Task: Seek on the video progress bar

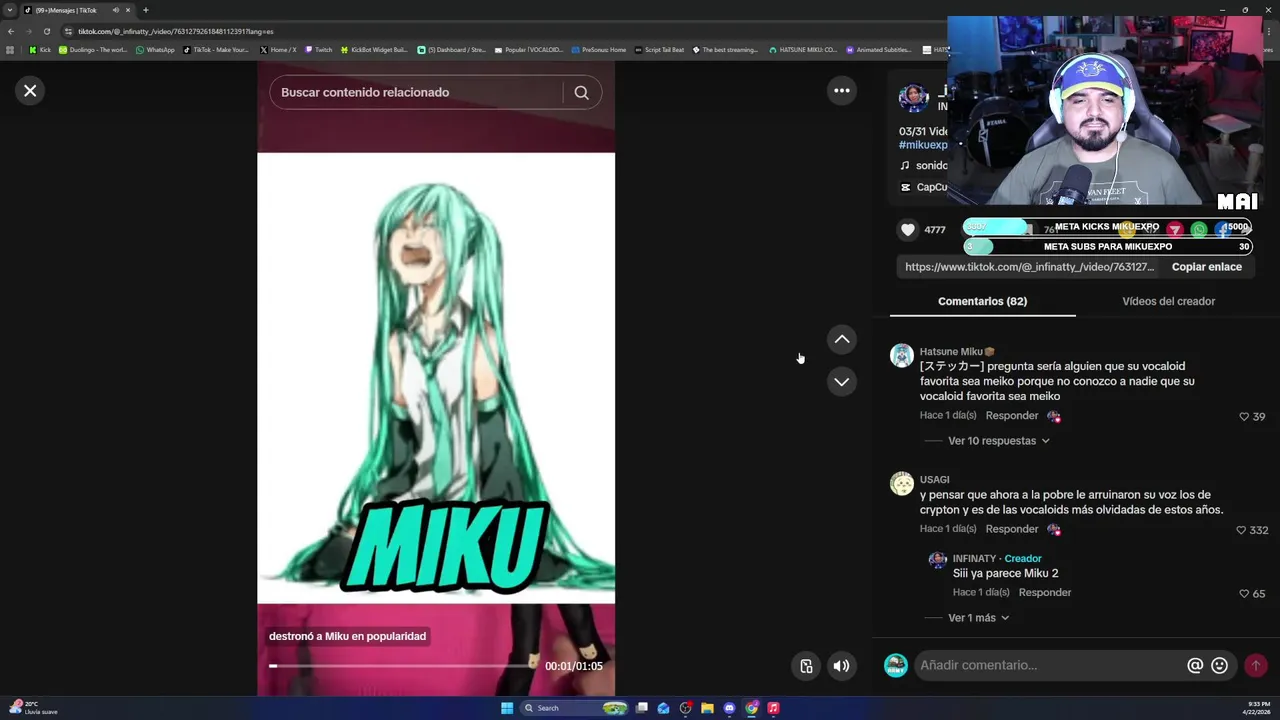Action: (403, 666)
